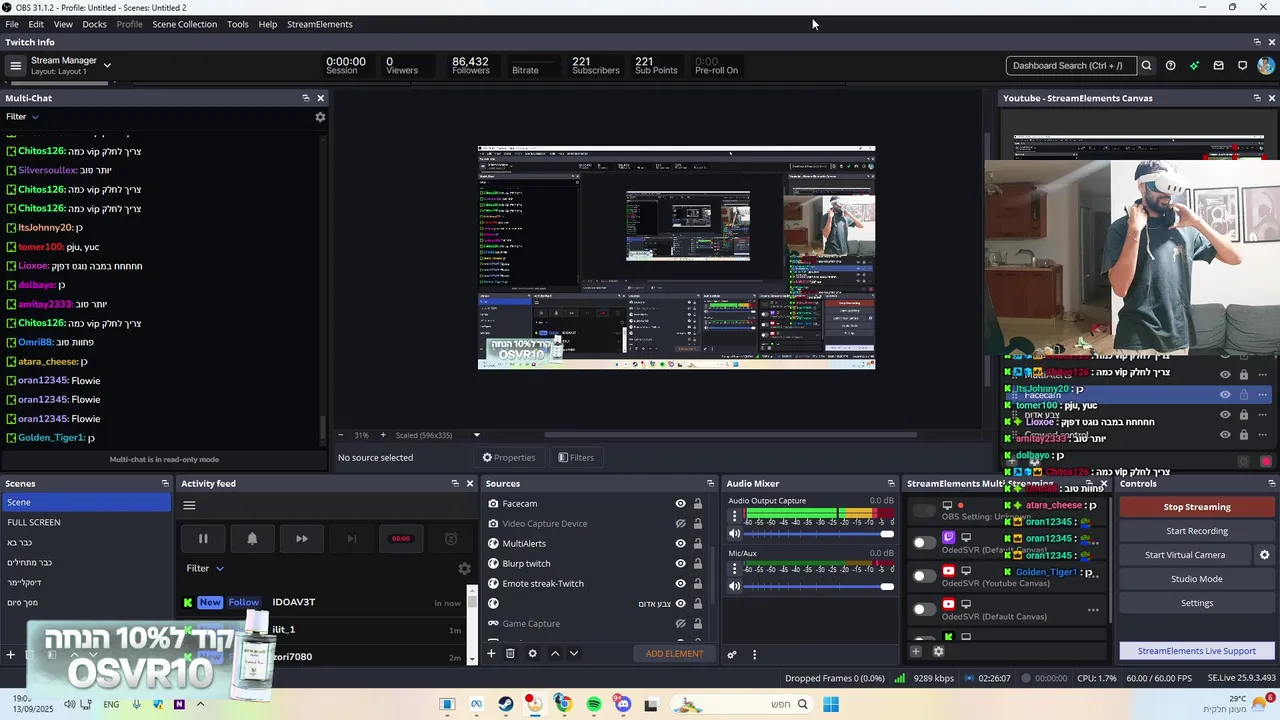Unlock the Facecam source
1280x720 pixels.
pyautogui.click(x=698, y=504)
